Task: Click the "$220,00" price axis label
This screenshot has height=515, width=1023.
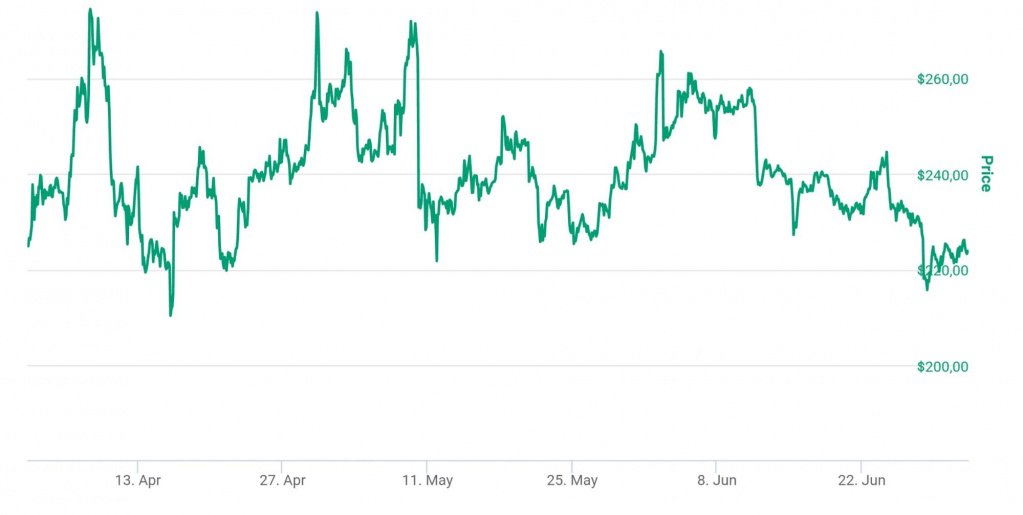Action: pos(942,271)
